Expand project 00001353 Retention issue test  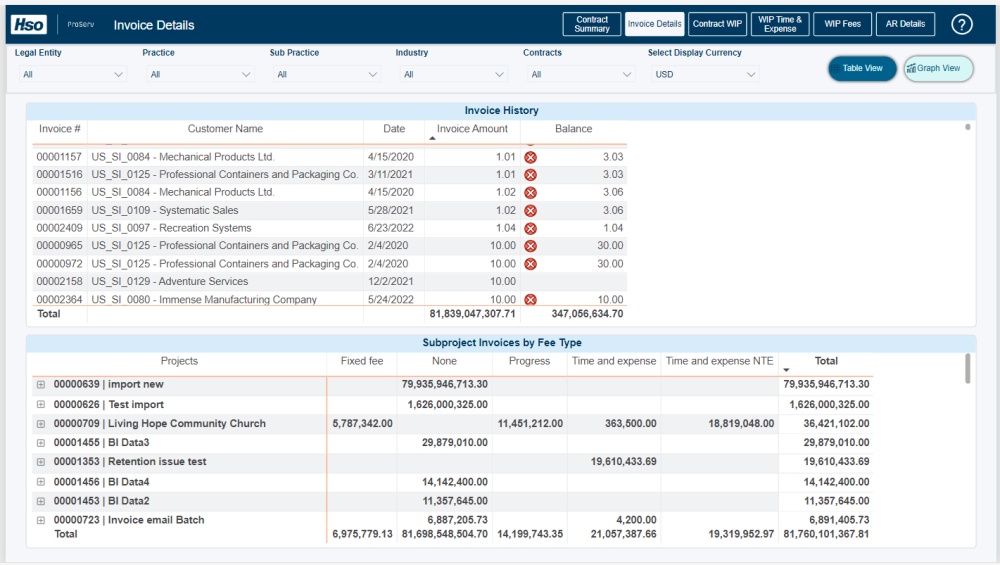point(41,462)
